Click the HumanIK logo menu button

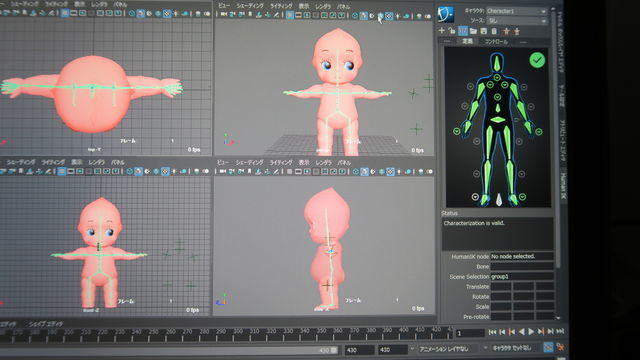click(x=446, y=15)
